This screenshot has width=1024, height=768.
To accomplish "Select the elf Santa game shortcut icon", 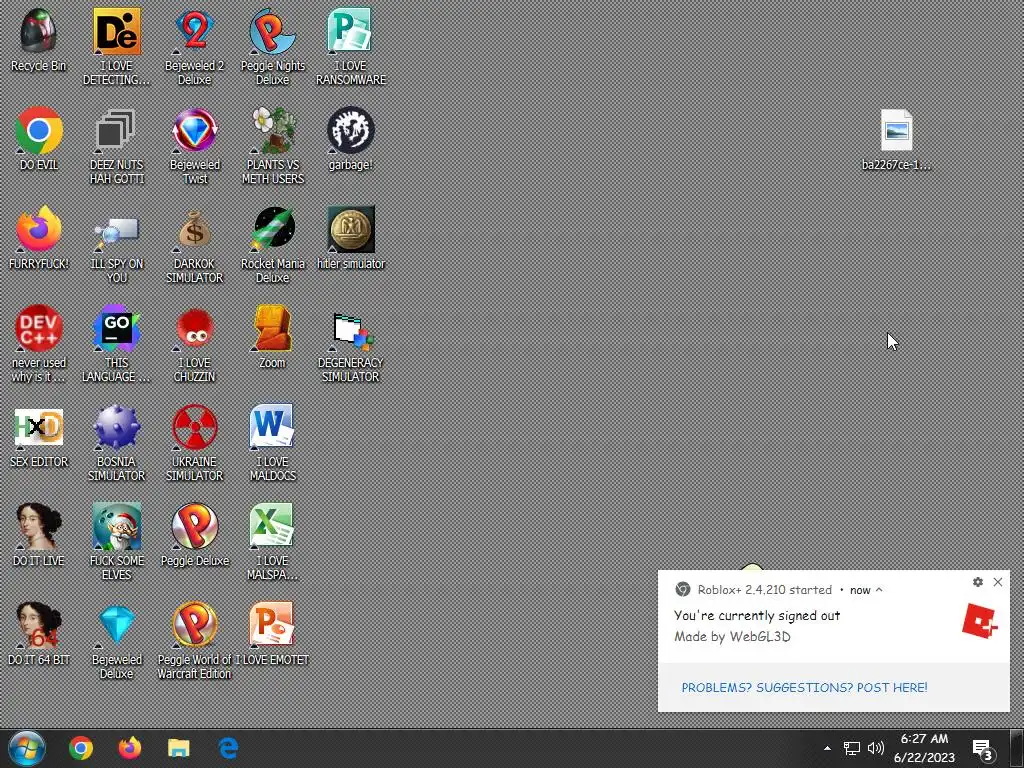I will click(116, 526).
